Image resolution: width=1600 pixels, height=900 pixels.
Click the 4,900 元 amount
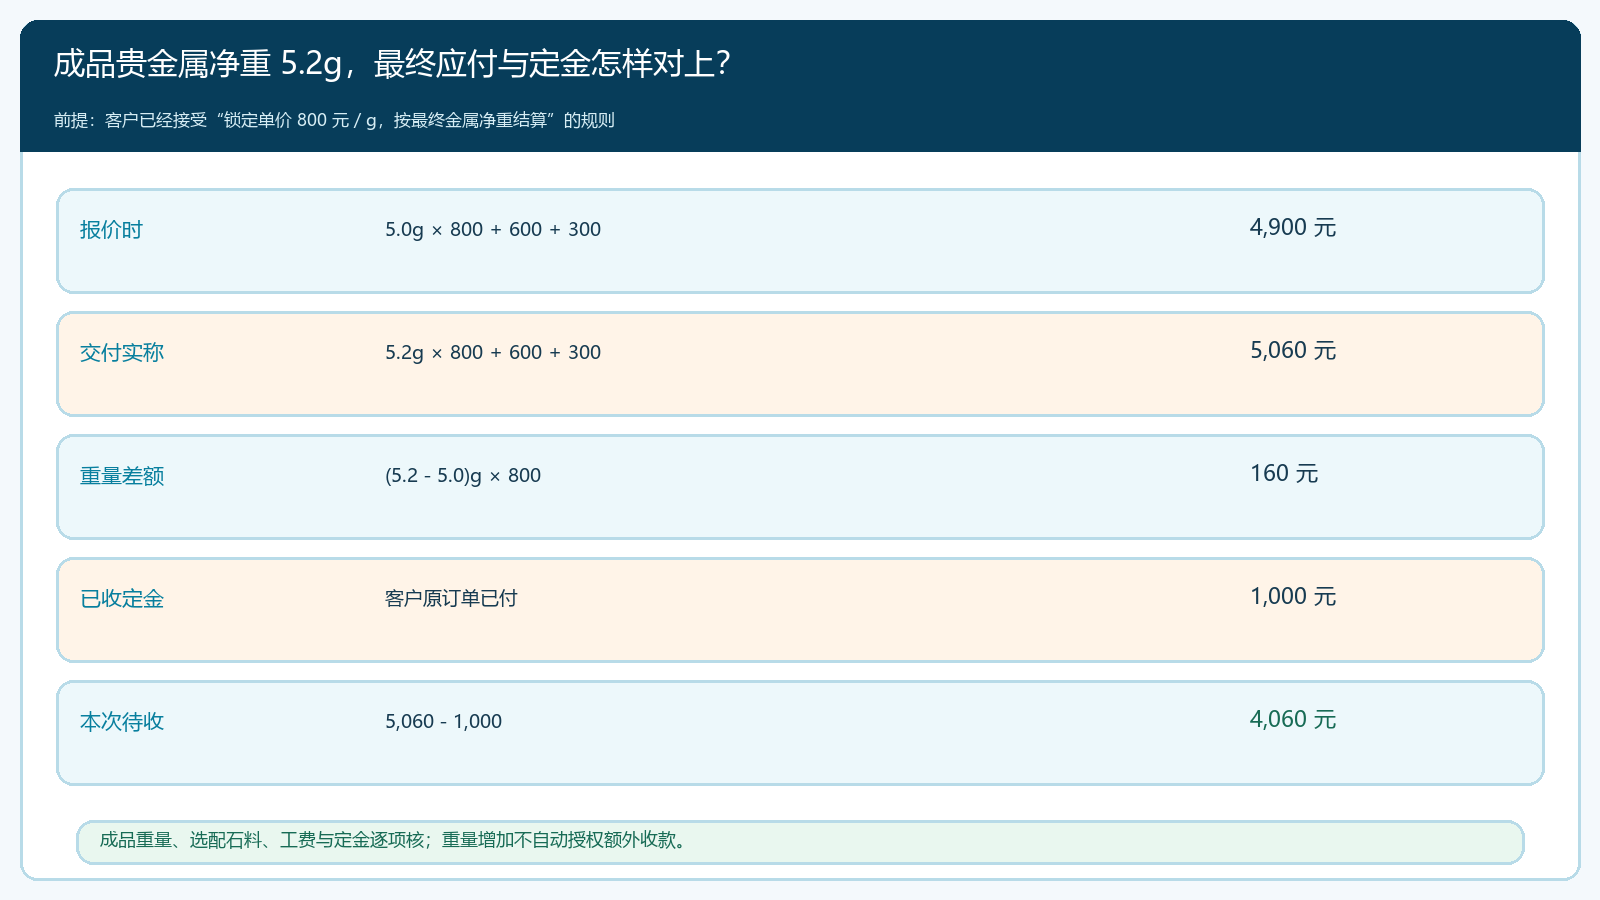[x=1293, y=227]
